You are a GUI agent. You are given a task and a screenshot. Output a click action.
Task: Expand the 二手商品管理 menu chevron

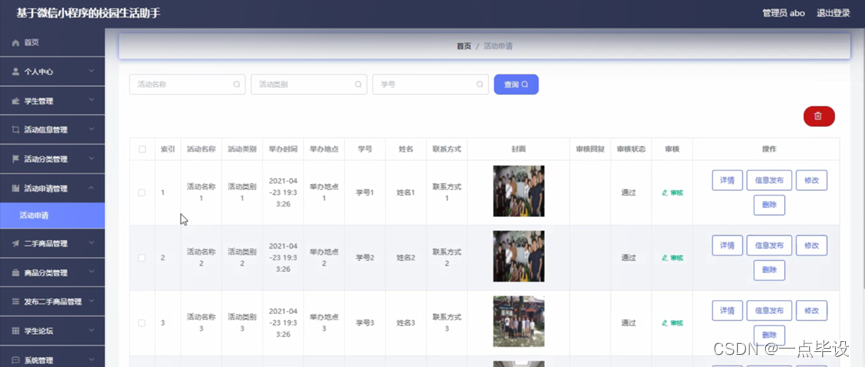92,243
